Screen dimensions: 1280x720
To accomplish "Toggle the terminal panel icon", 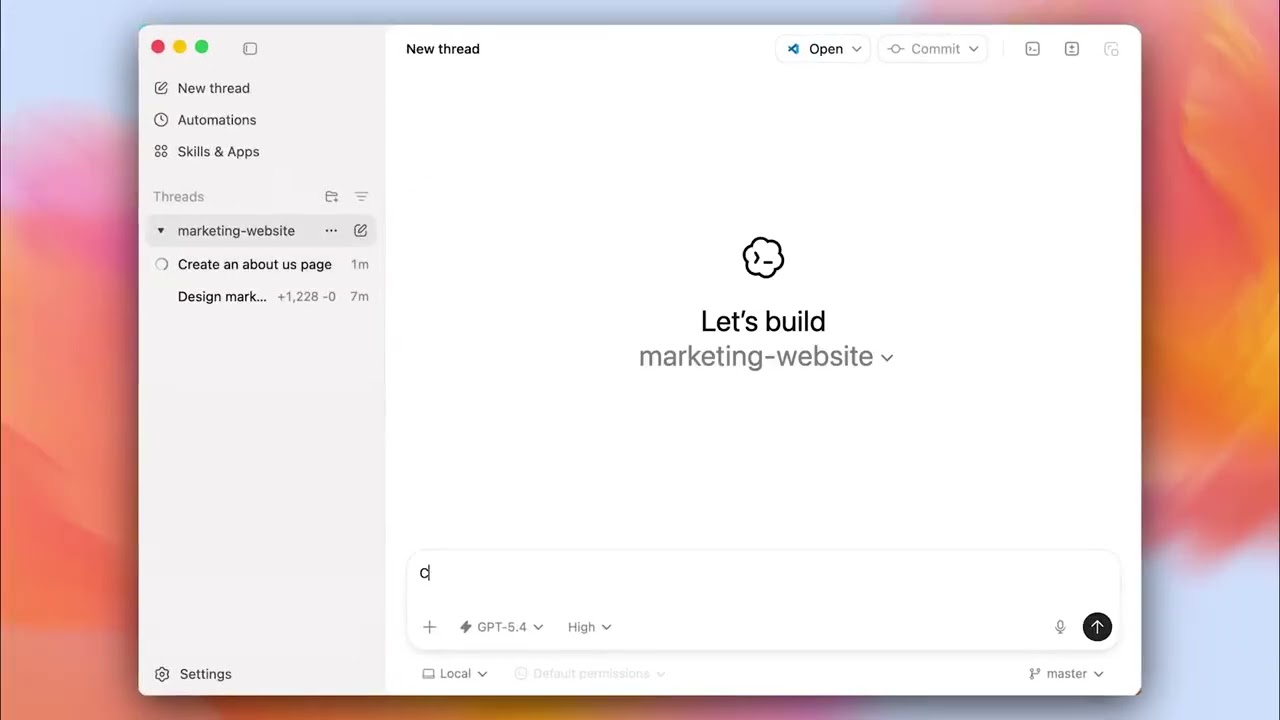I will point(1033,49).
